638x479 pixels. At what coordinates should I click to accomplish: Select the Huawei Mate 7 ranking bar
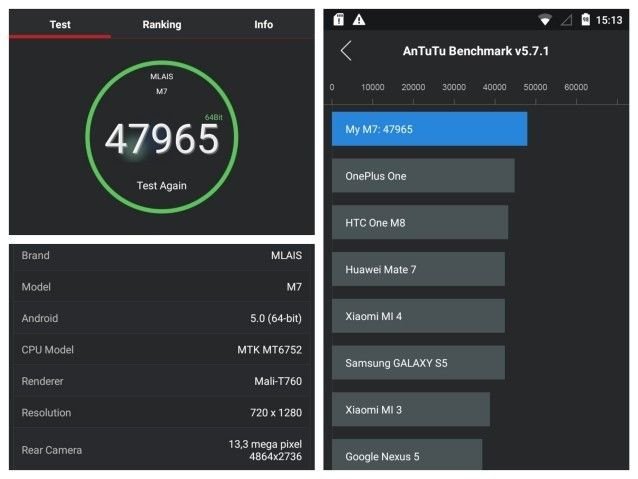click(x=418, y=269)
